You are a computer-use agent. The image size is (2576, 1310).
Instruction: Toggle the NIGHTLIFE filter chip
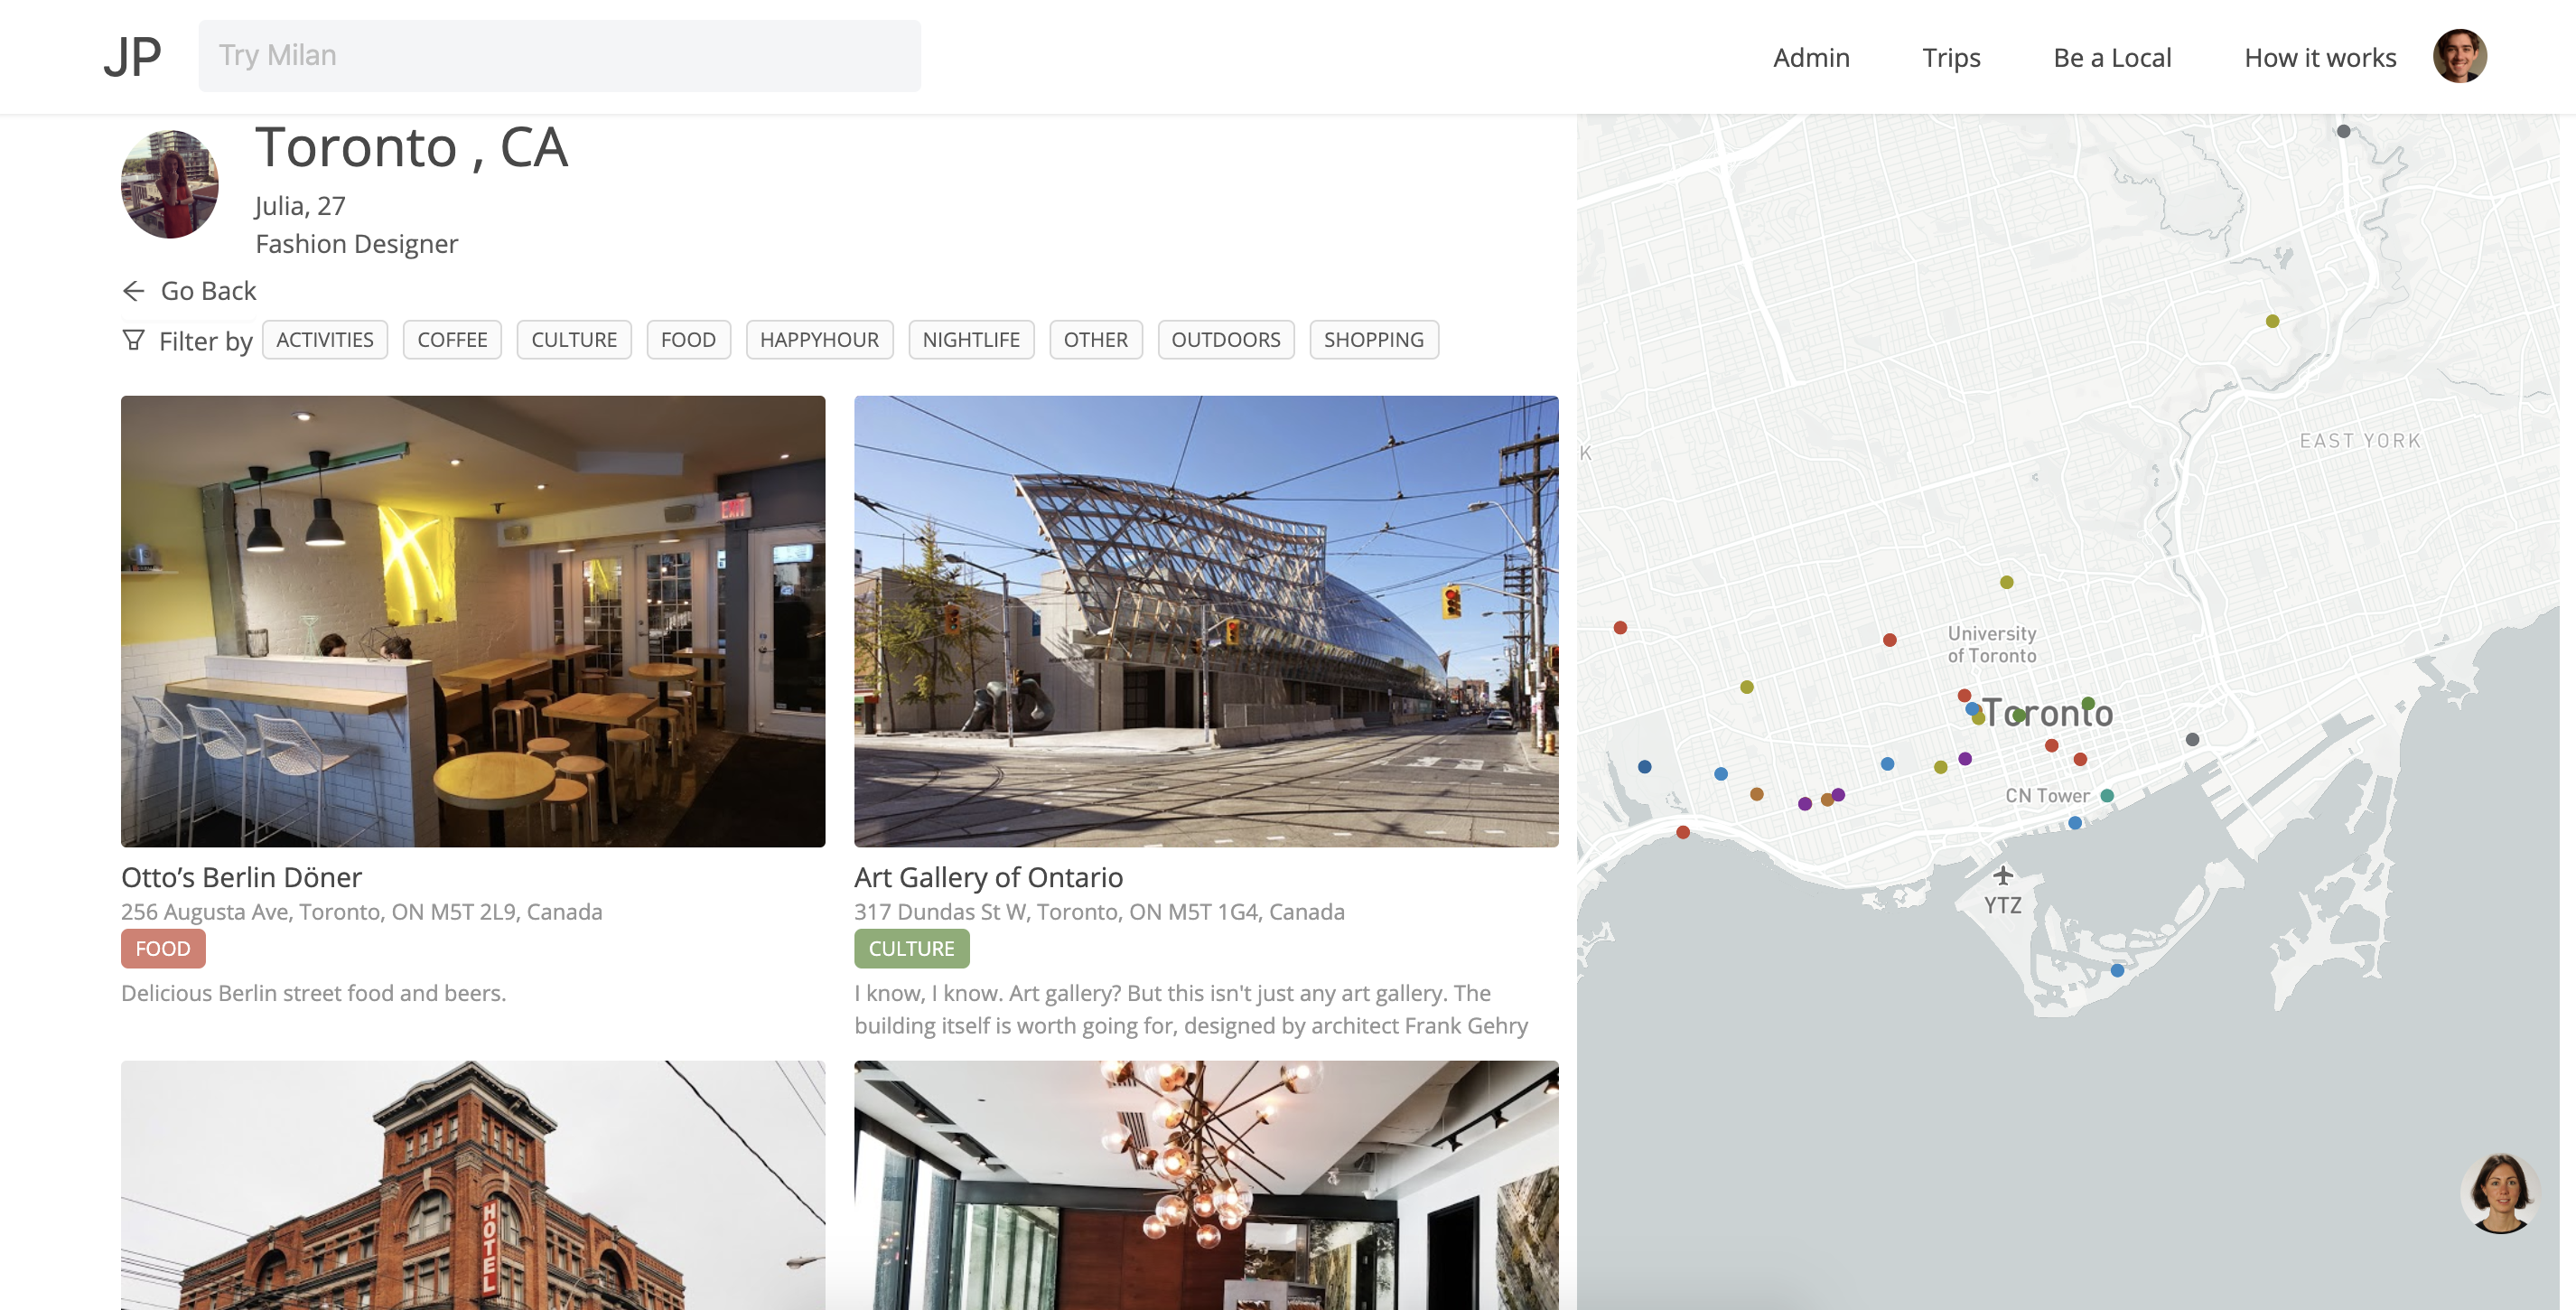tap(970, 340)
